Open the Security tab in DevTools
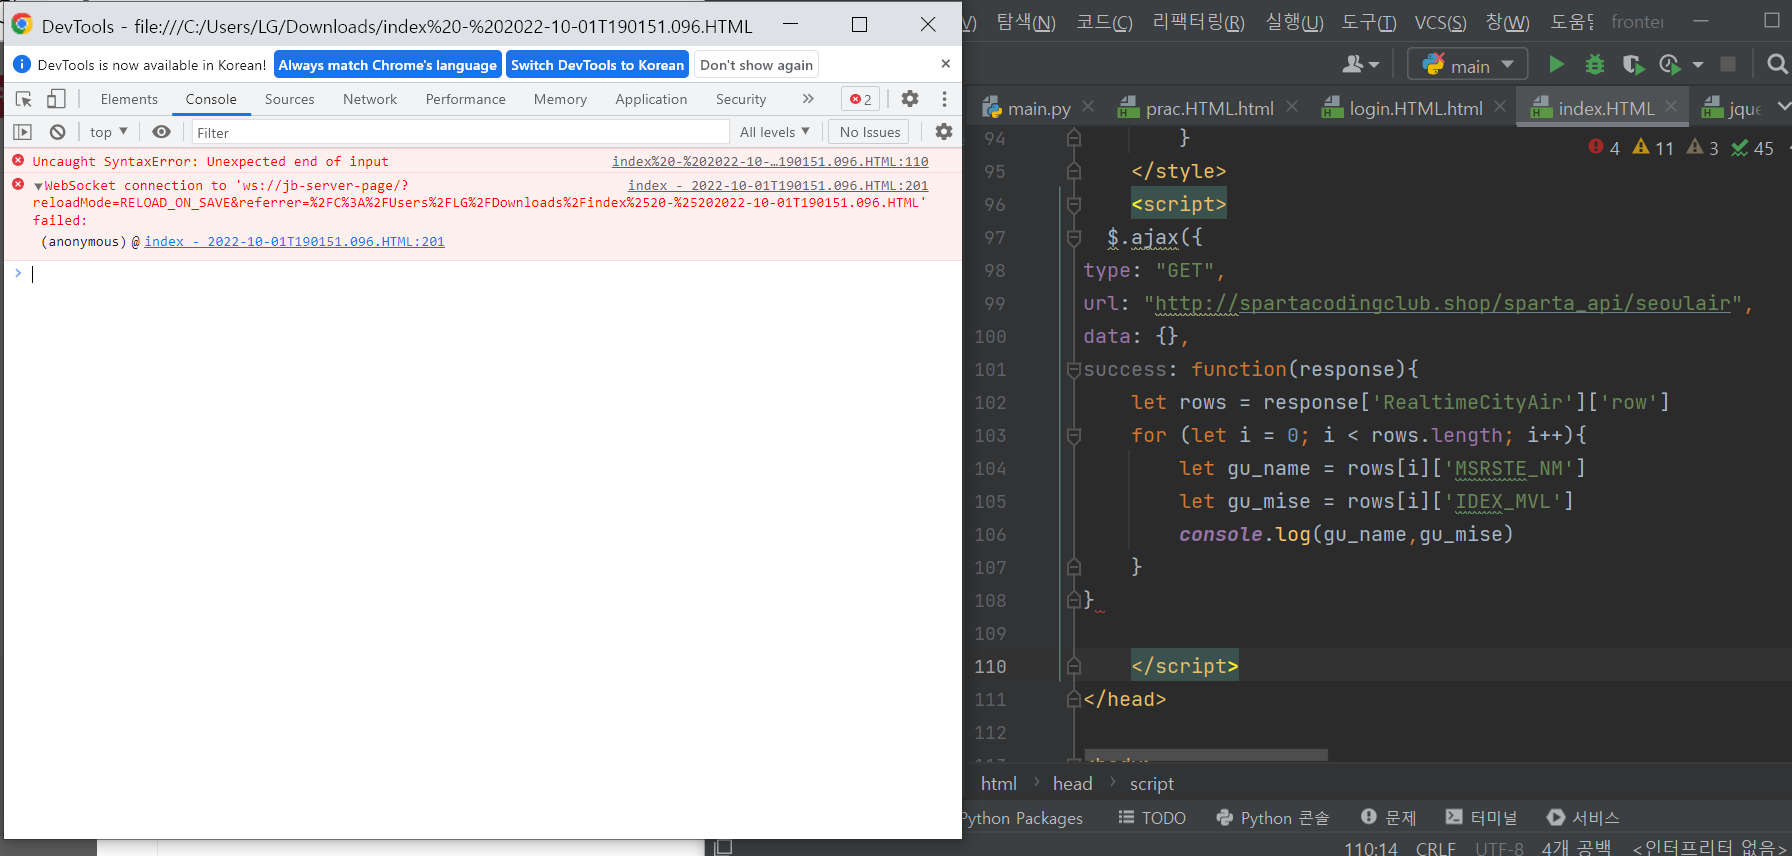Viewport: 1792px width, 856px height. tap(741, 99)
